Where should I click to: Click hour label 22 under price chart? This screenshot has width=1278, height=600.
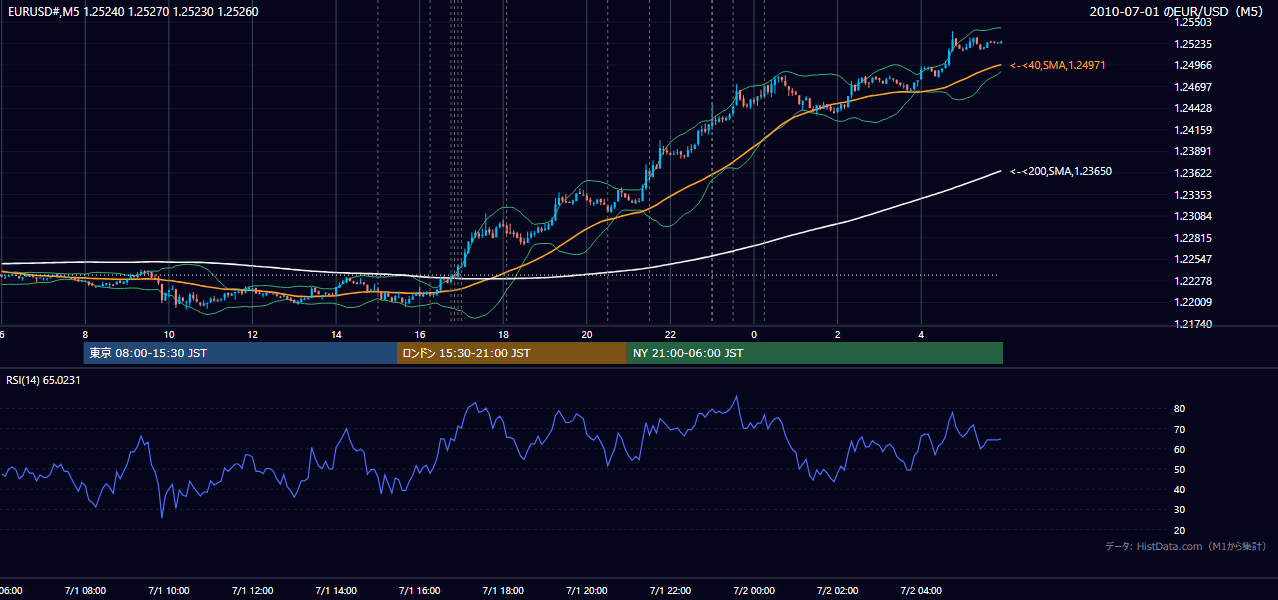(x=671, y=334)
